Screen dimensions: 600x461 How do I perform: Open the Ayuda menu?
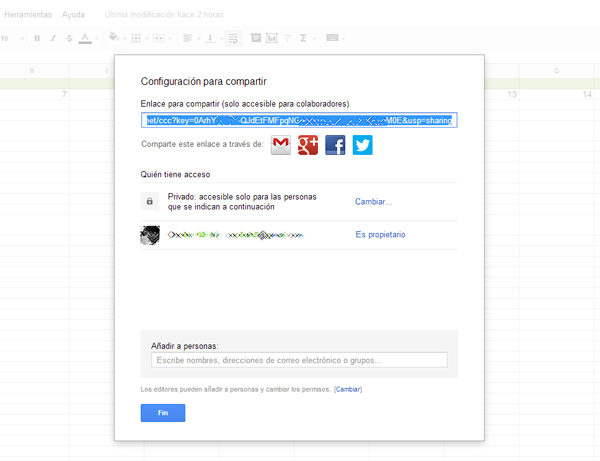pyautogui.click(x=73, y=15)
